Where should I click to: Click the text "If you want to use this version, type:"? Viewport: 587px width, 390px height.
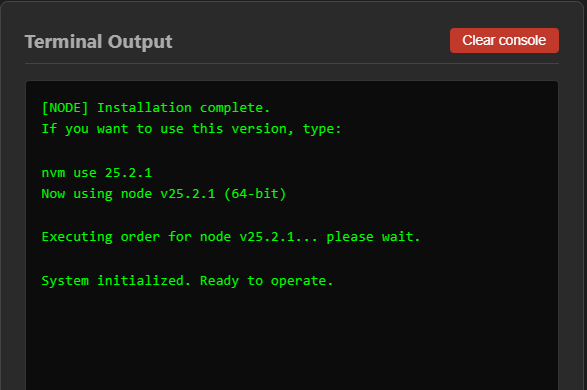(x=191, y=129)
